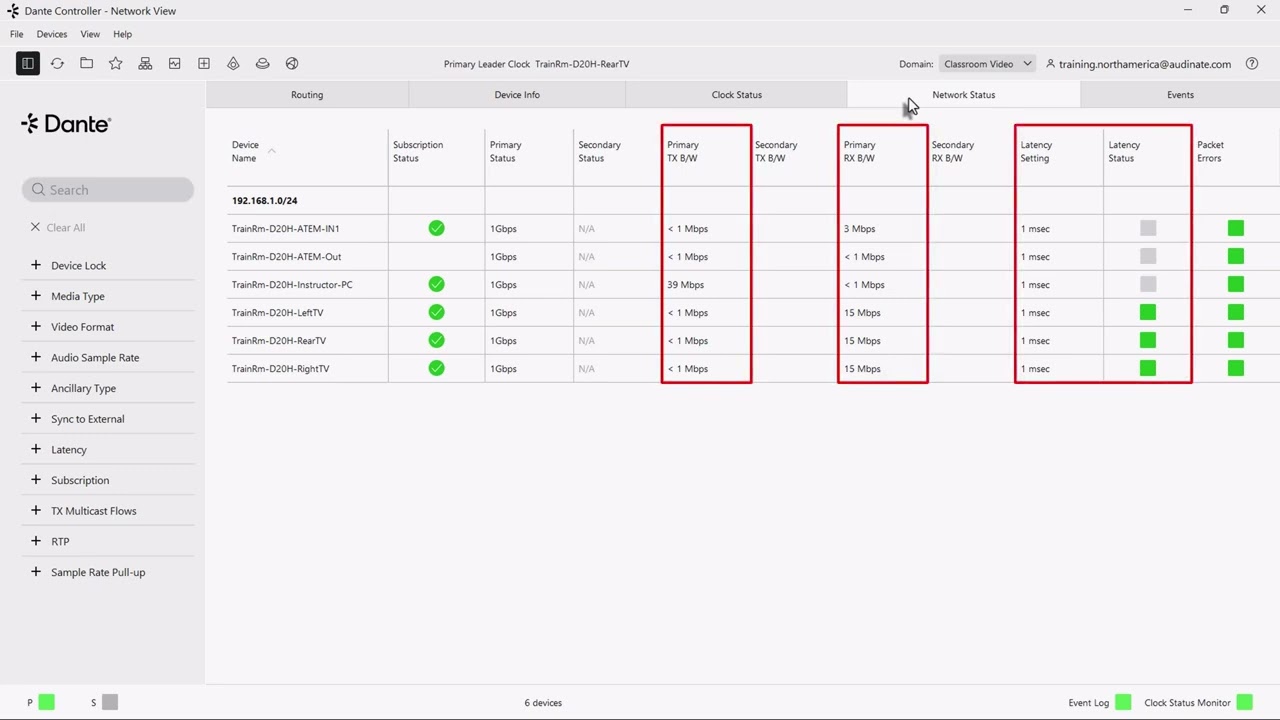Click the Event Log green indicator

(1123, 702)
